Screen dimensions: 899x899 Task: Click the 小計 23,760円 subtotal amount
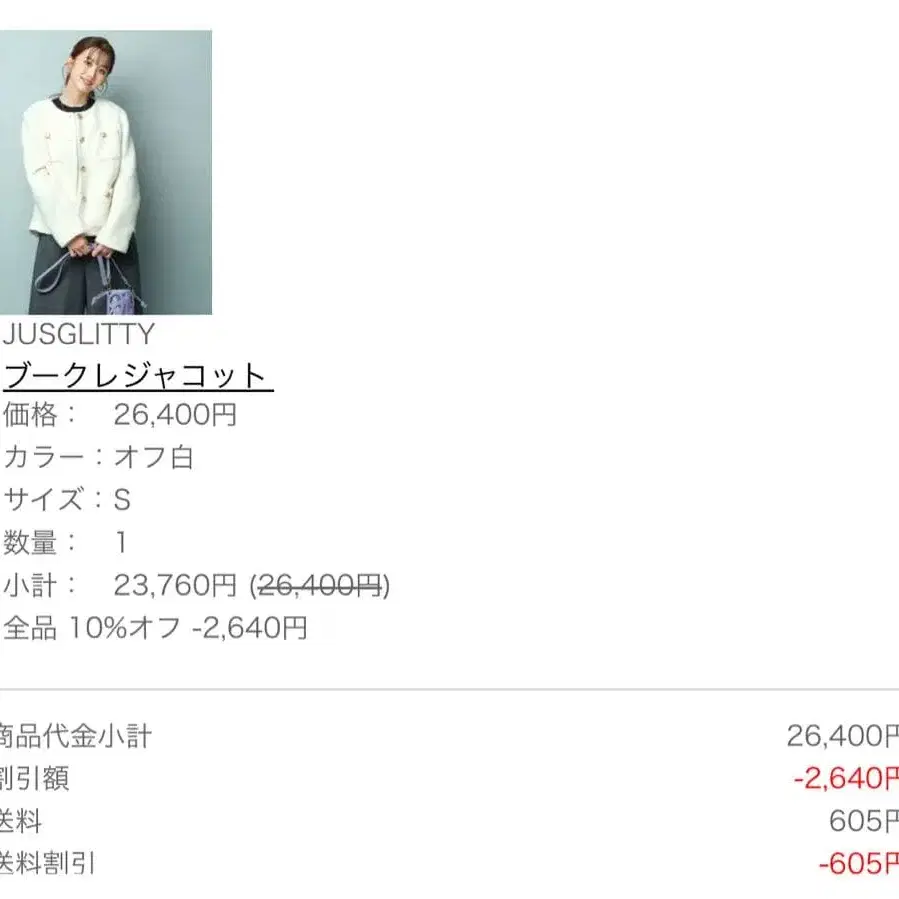tap(175, 585)
